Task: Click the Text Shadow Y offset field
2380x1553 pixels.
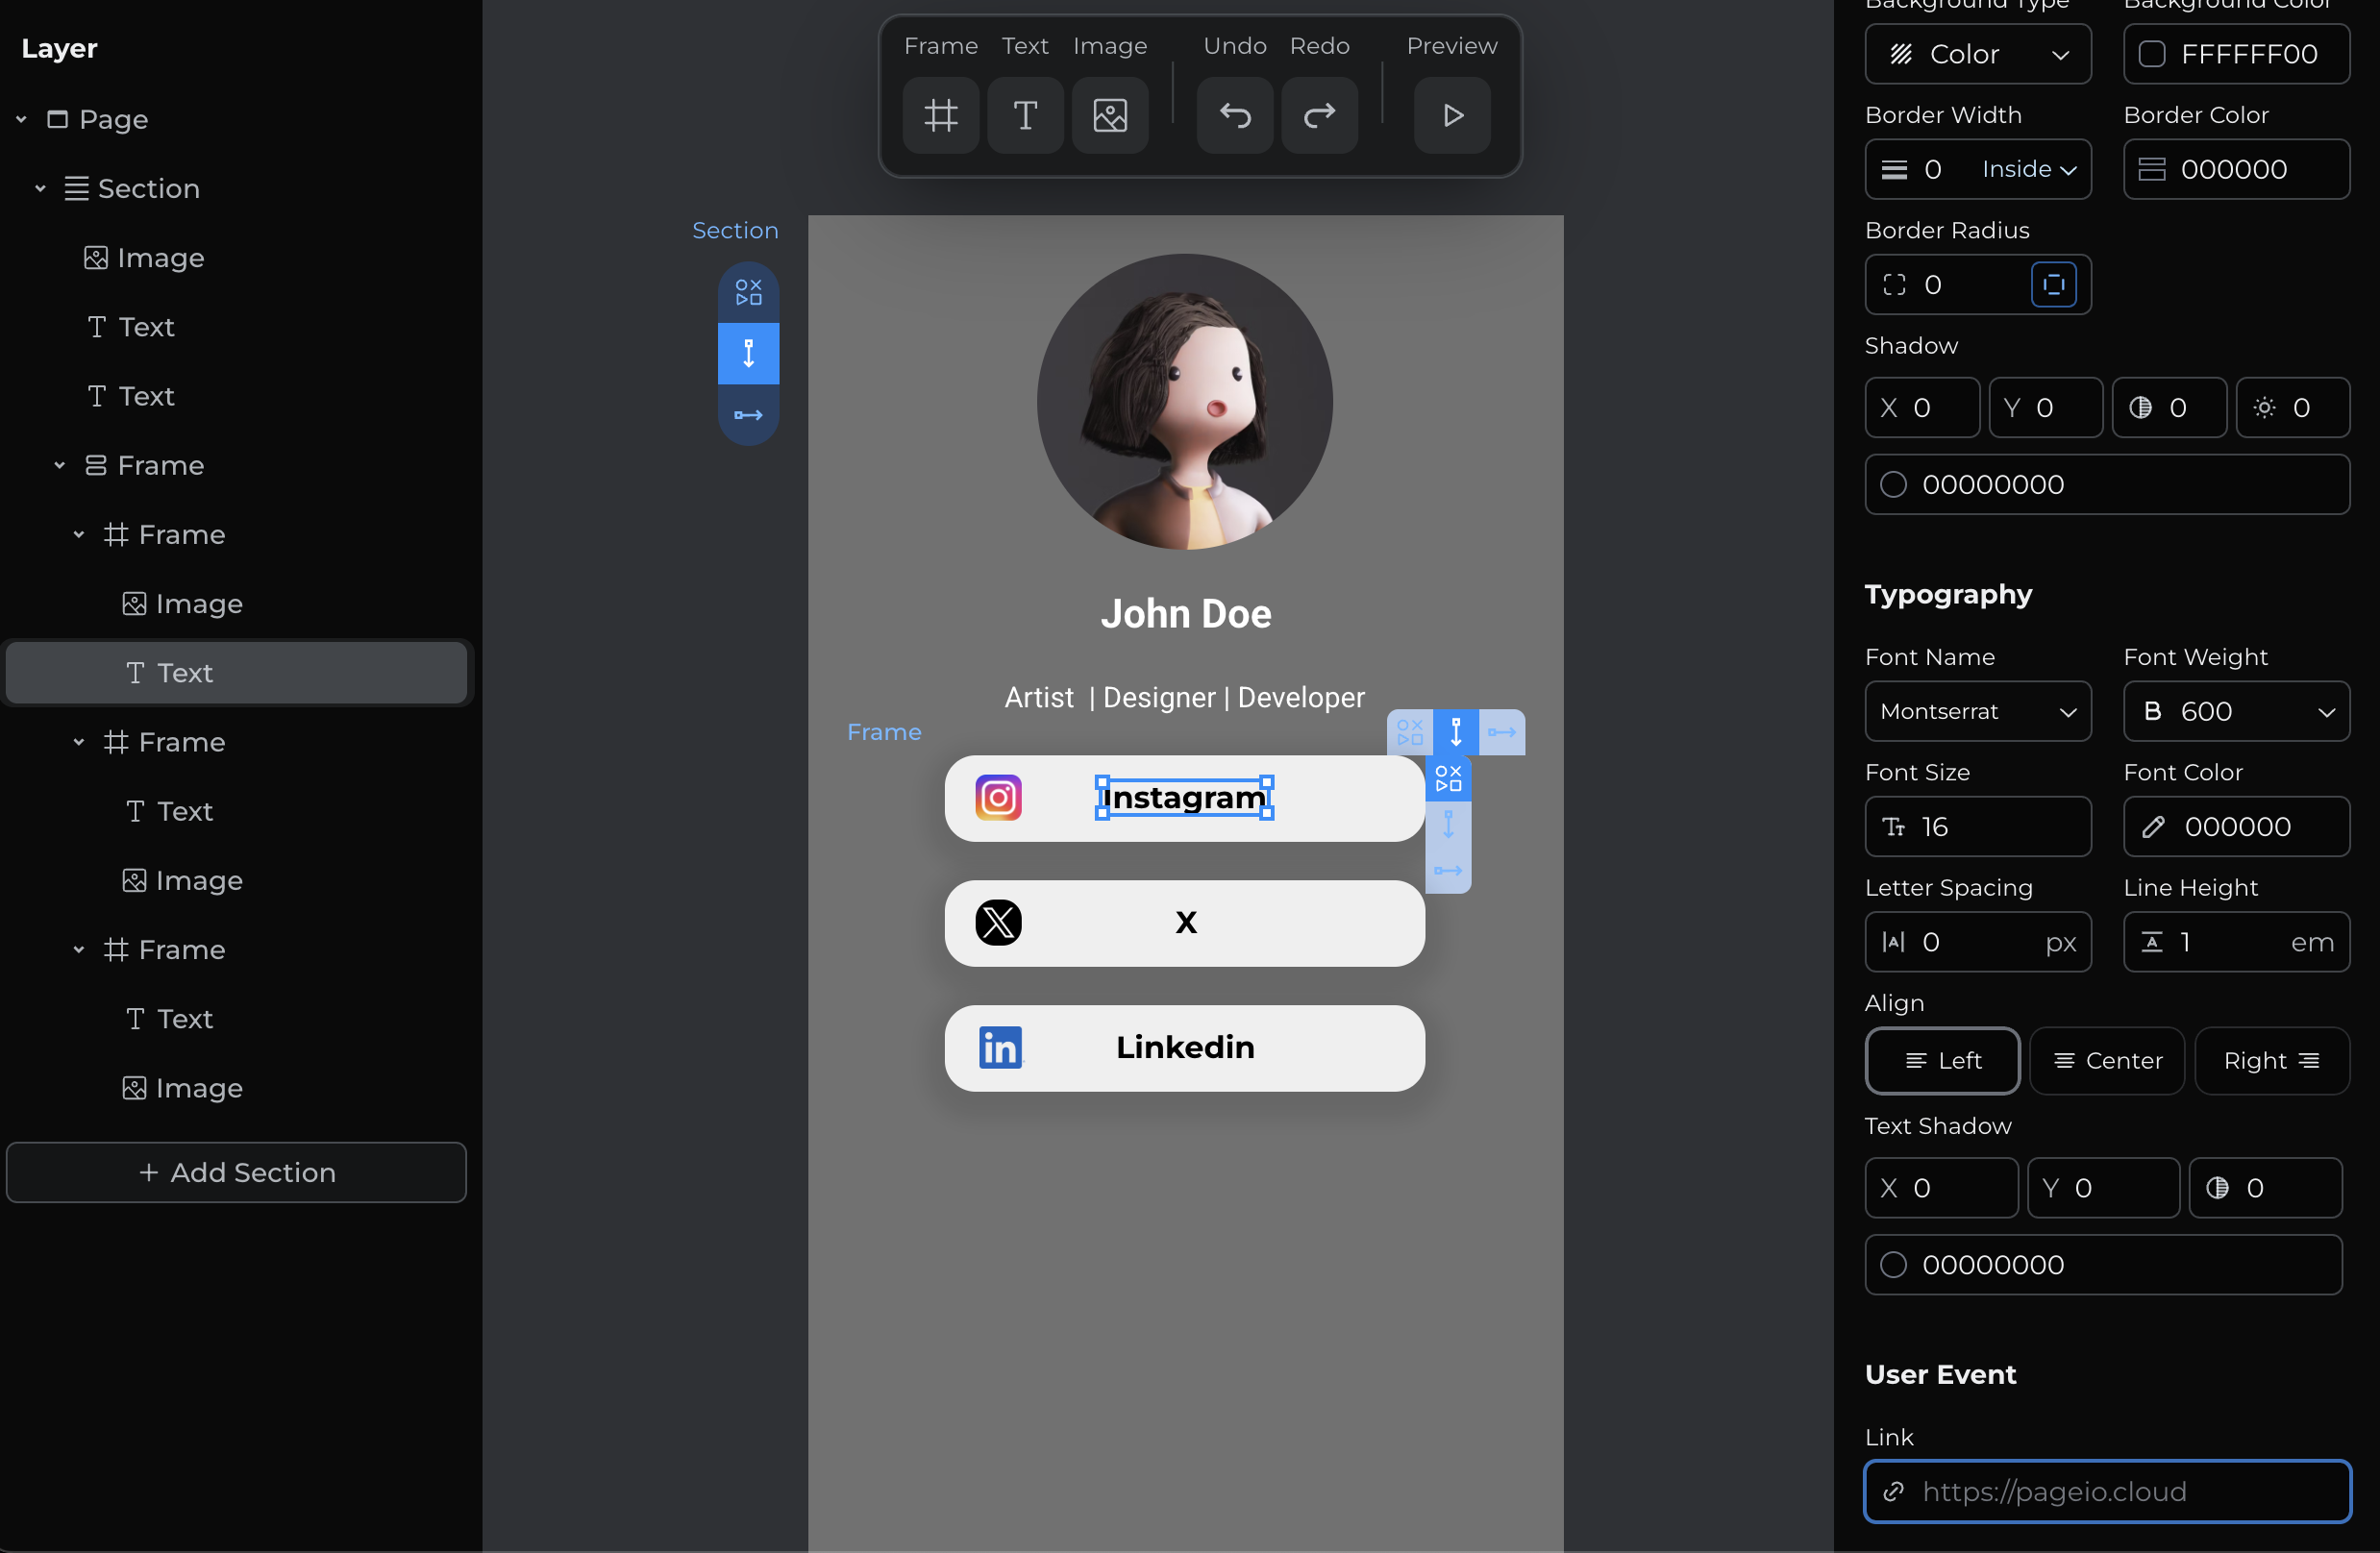Action: click(x=2103, y=1188)
